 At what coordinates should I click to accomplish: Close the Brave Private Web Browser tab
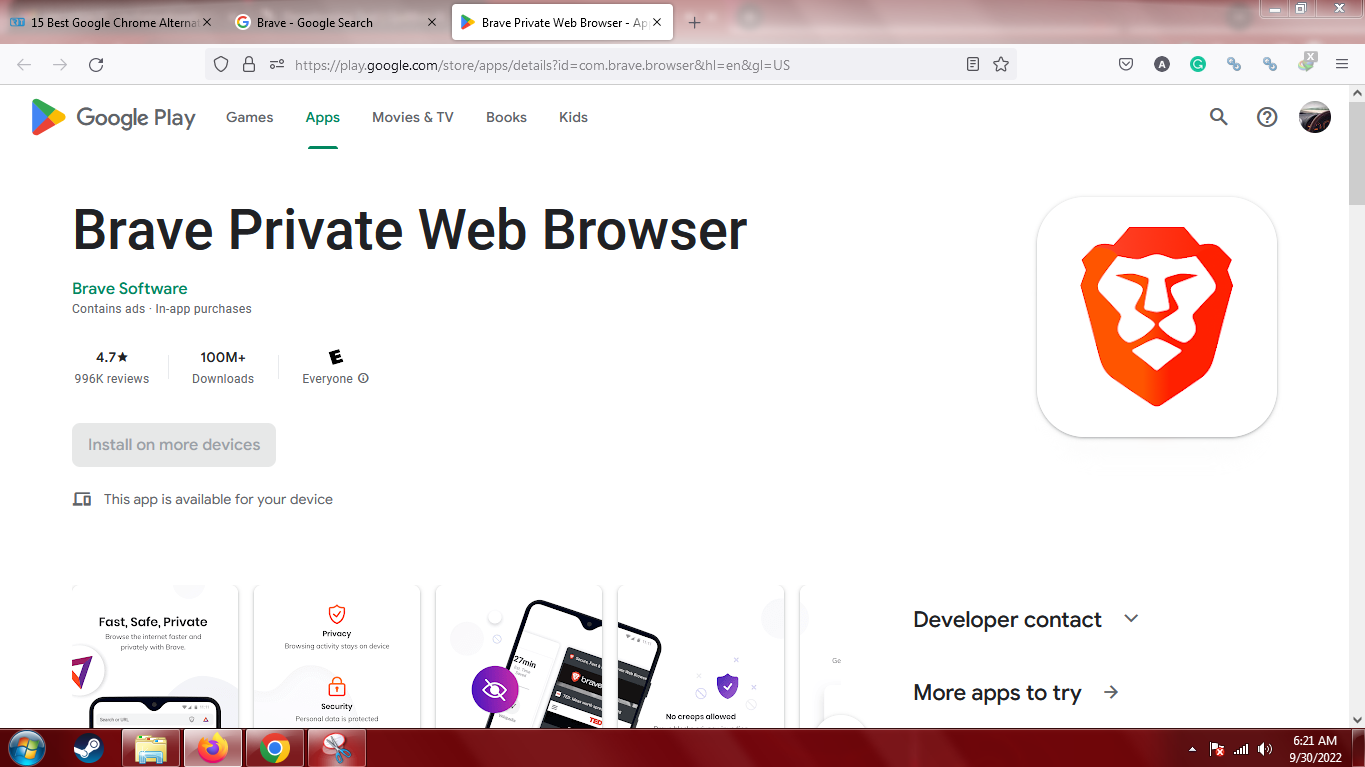tap(657, 22)
